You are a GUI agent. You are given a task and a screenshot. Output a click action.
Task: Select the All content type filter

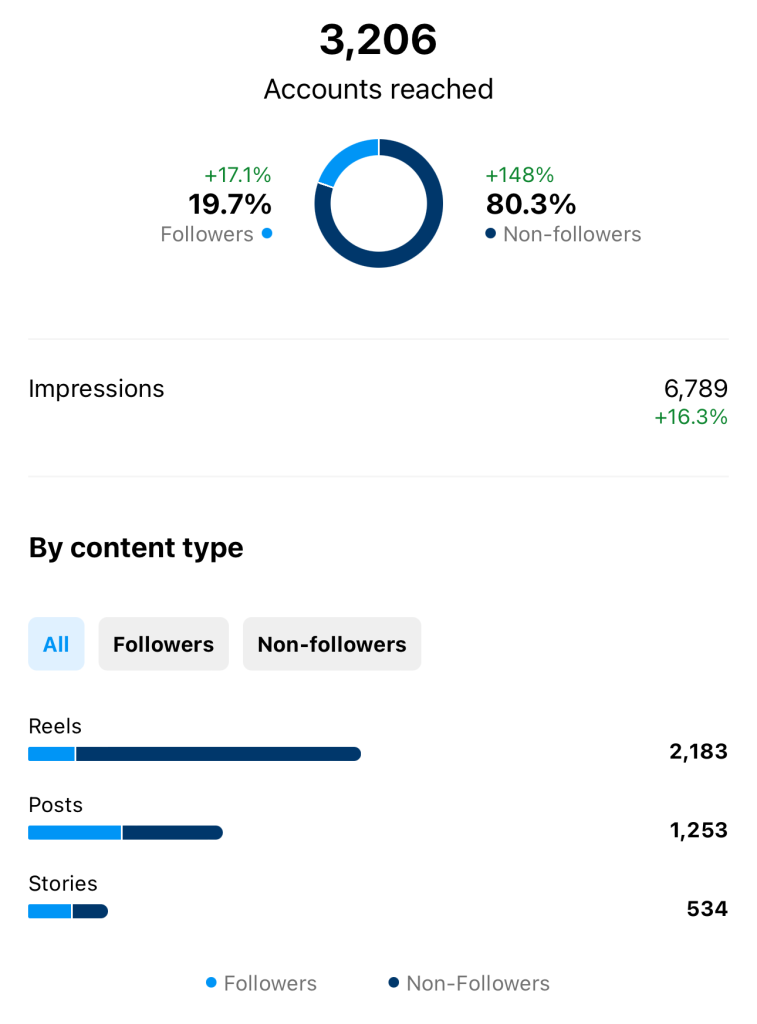(x=56, y=644)
